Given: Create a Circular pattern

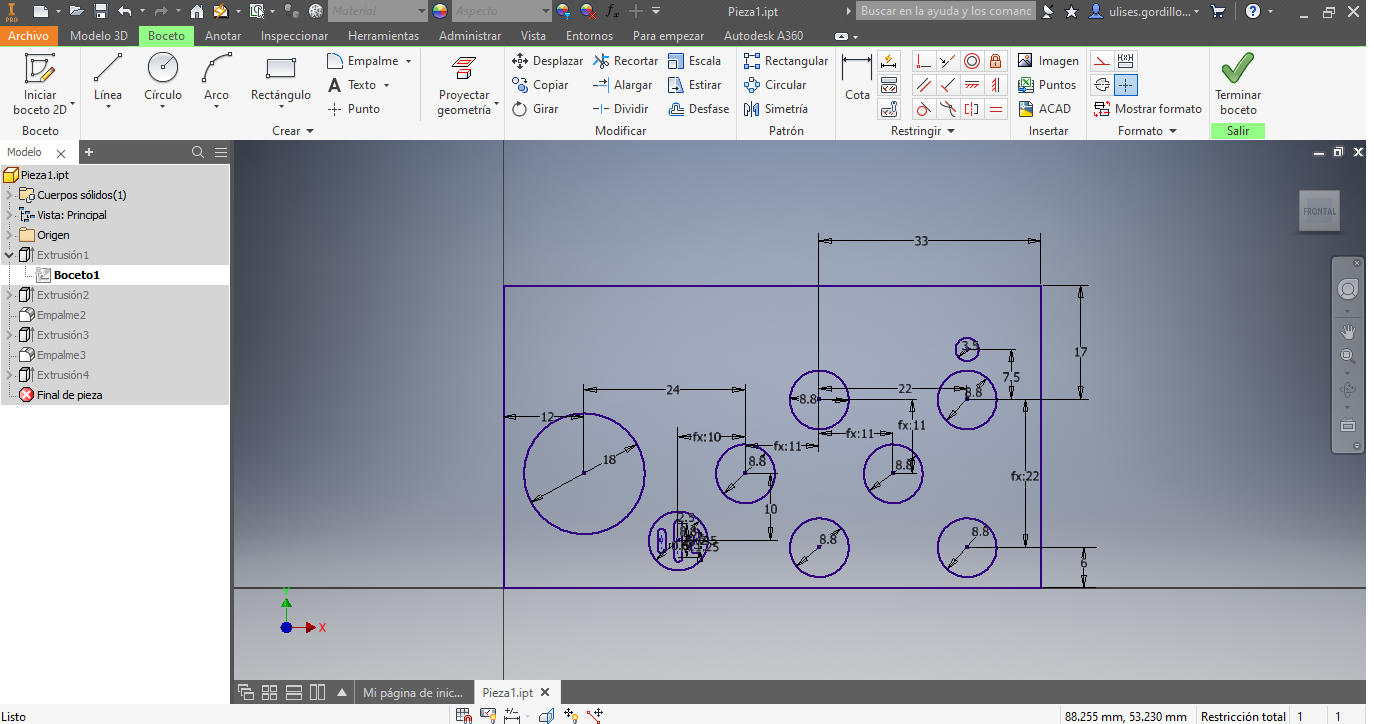Looking at the screenshot, I should coord(775,85).
